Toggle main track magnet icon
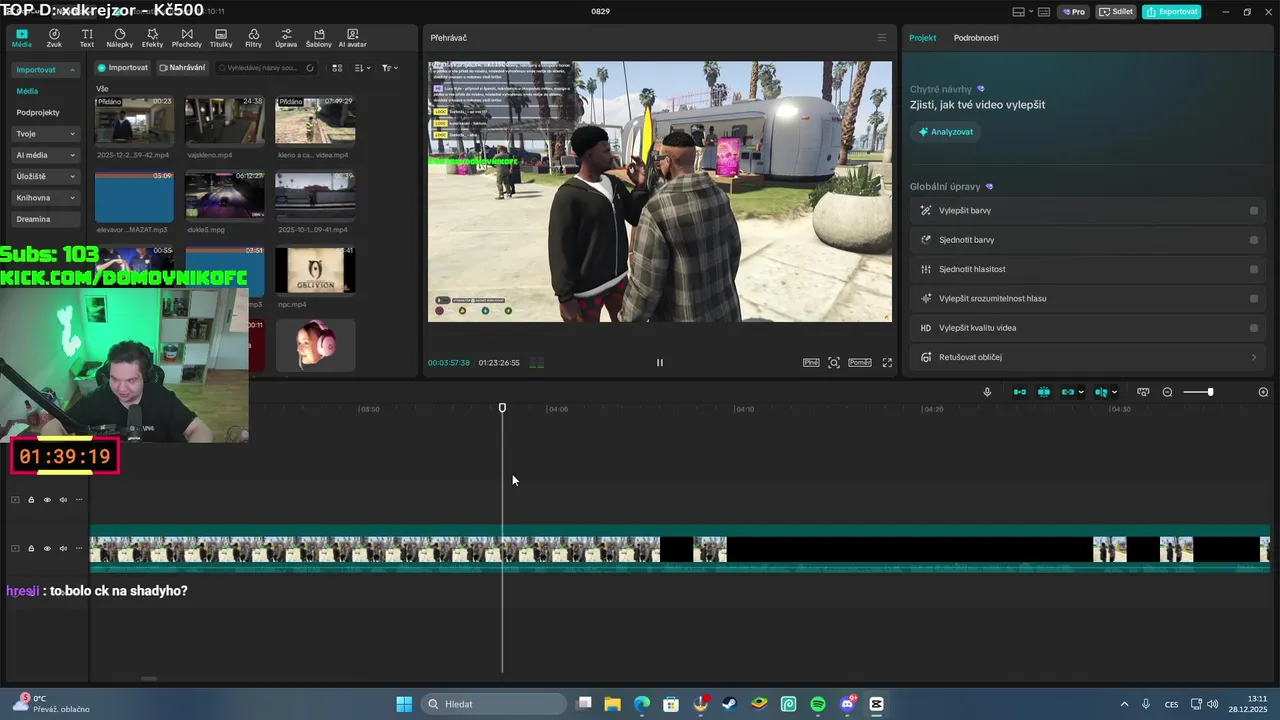Screen dimensions: 1280x720 tap(1019, 392)
